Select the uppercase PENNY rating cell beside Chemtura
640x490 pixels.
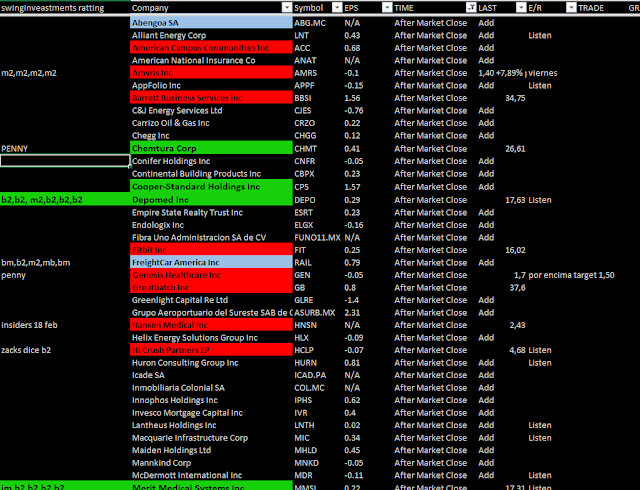point(65,149)
